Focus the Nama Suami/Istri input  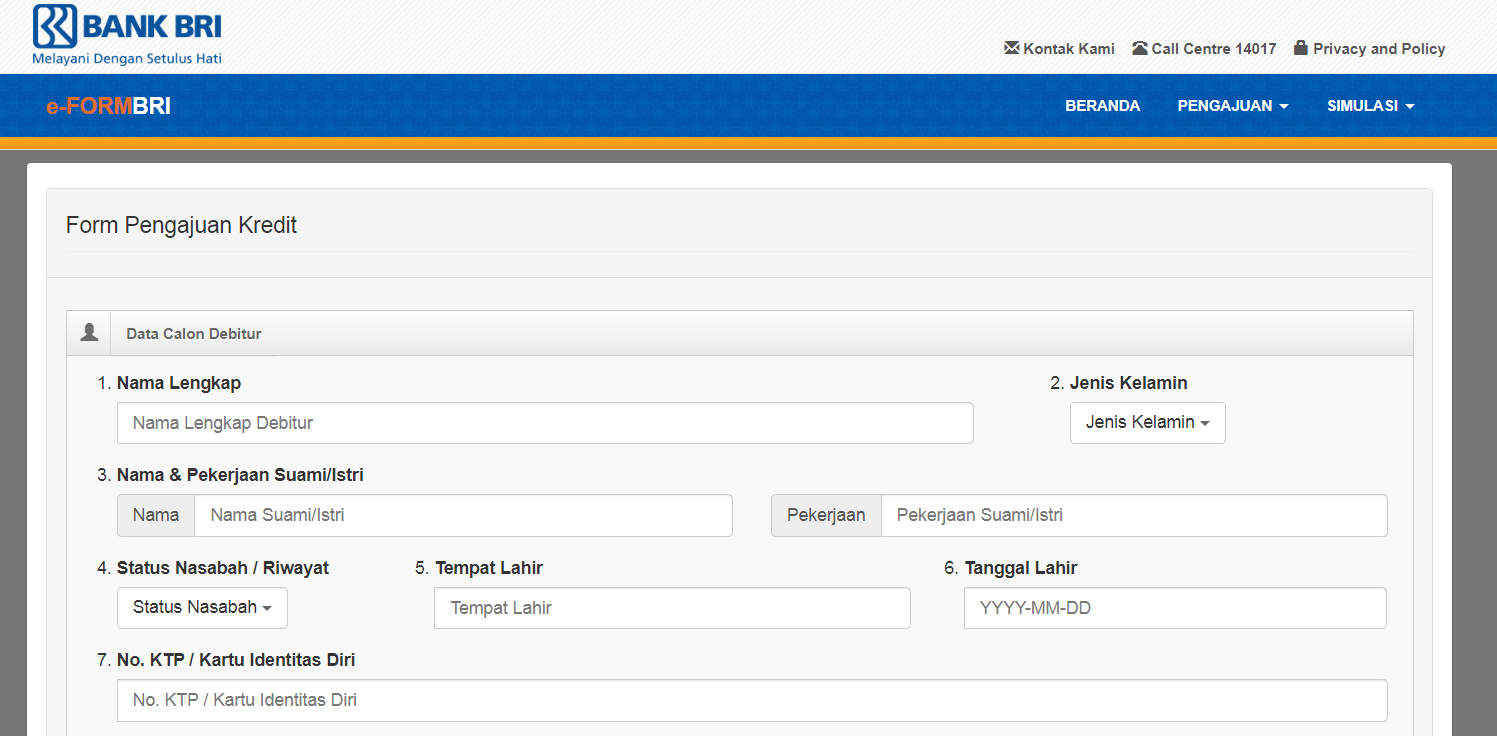click(x=464, y=515)
